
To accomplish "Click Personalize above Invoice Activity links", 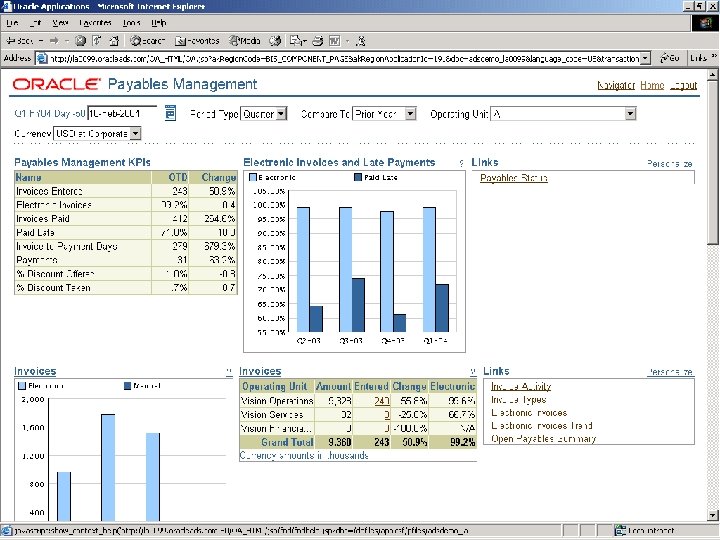I will coord(670,372).
